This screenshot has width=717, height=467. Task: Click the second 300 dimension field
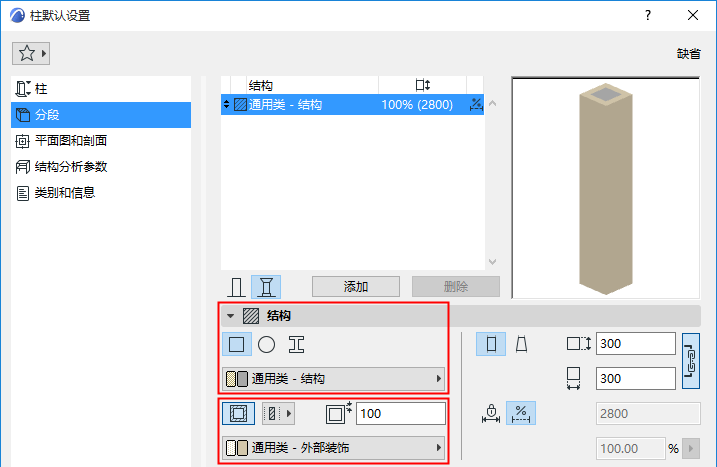coord(636,379)
